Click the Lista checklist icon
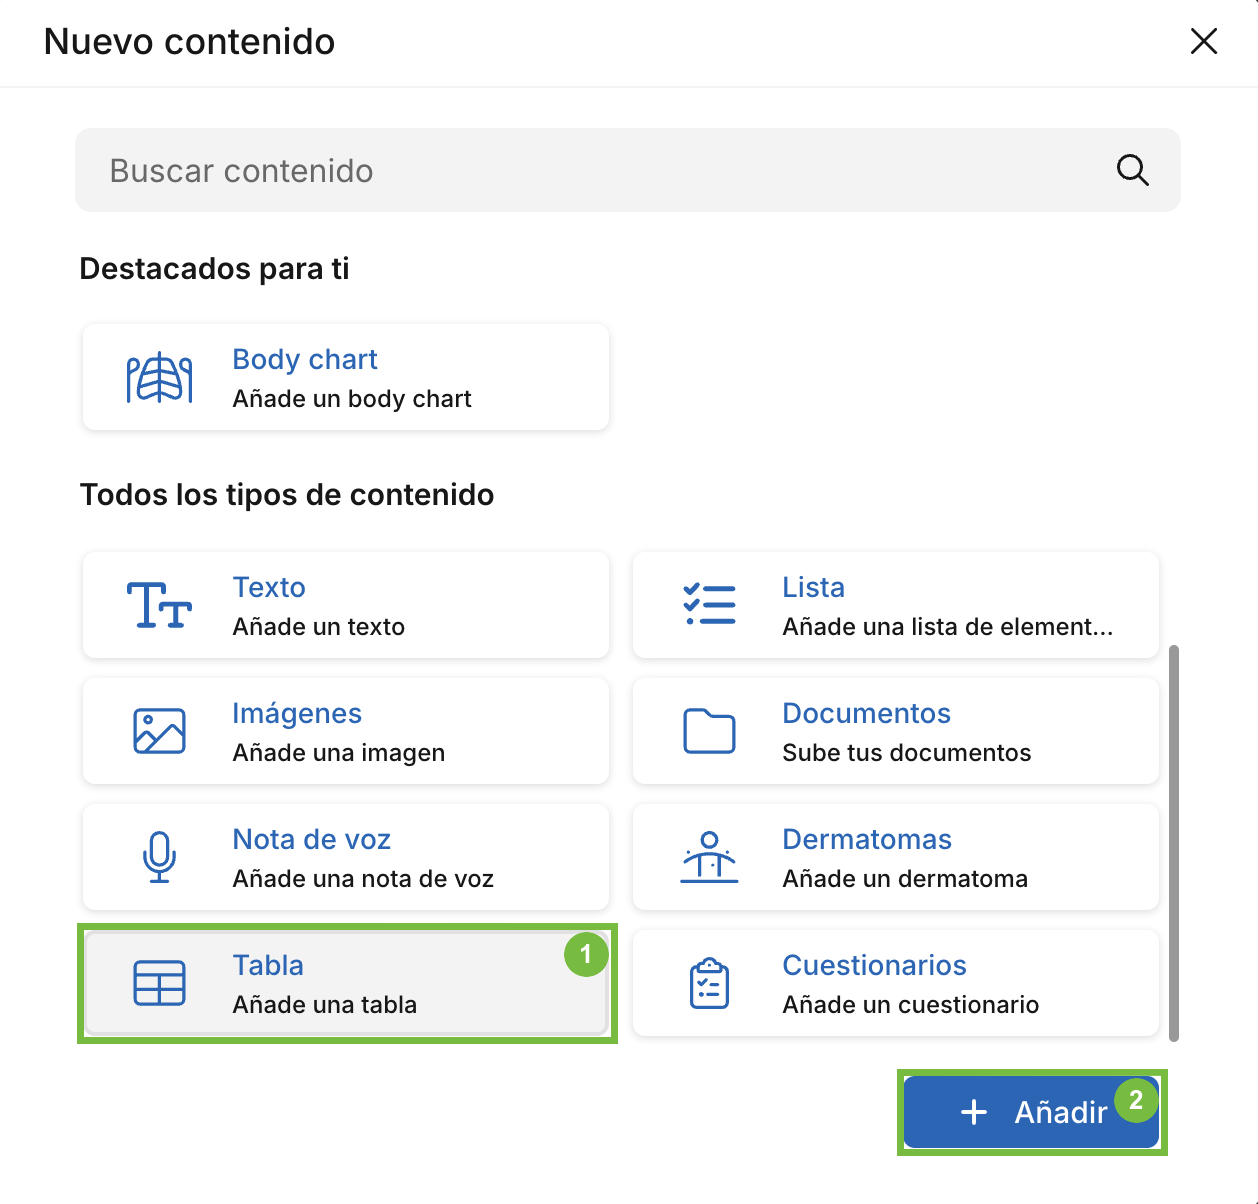 coord(709,605)
